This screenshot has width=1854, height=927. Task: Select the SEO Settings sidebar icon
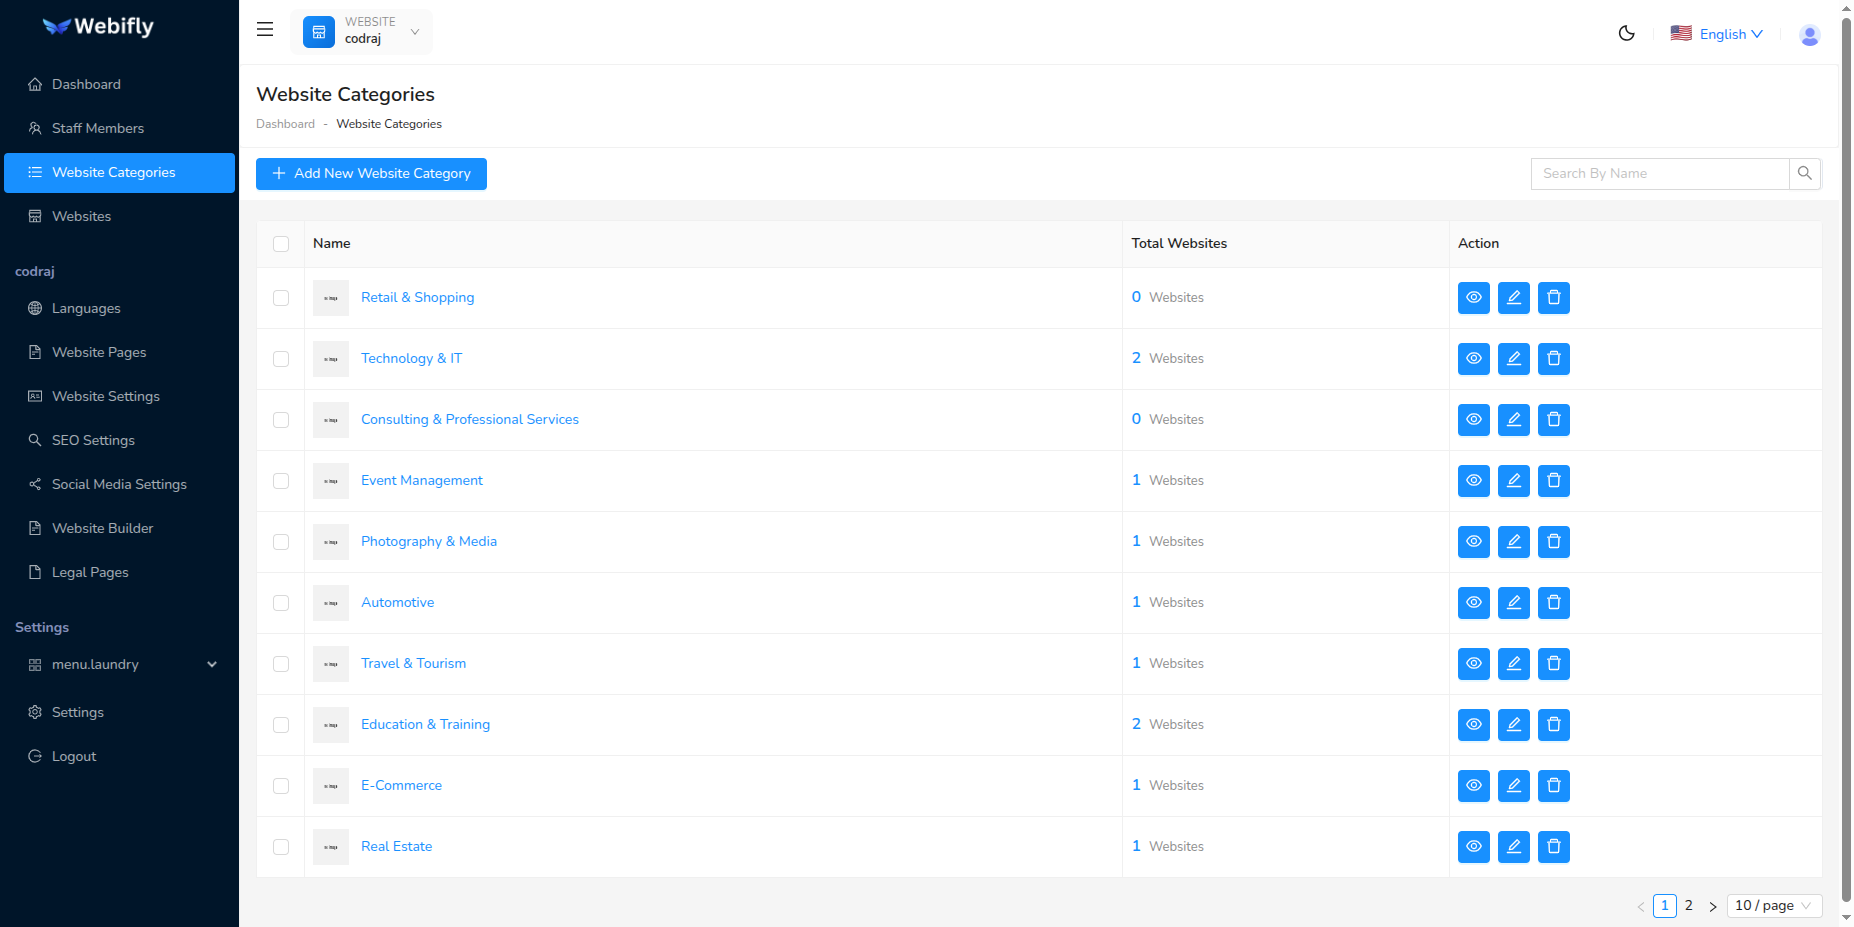click(36, 440)
